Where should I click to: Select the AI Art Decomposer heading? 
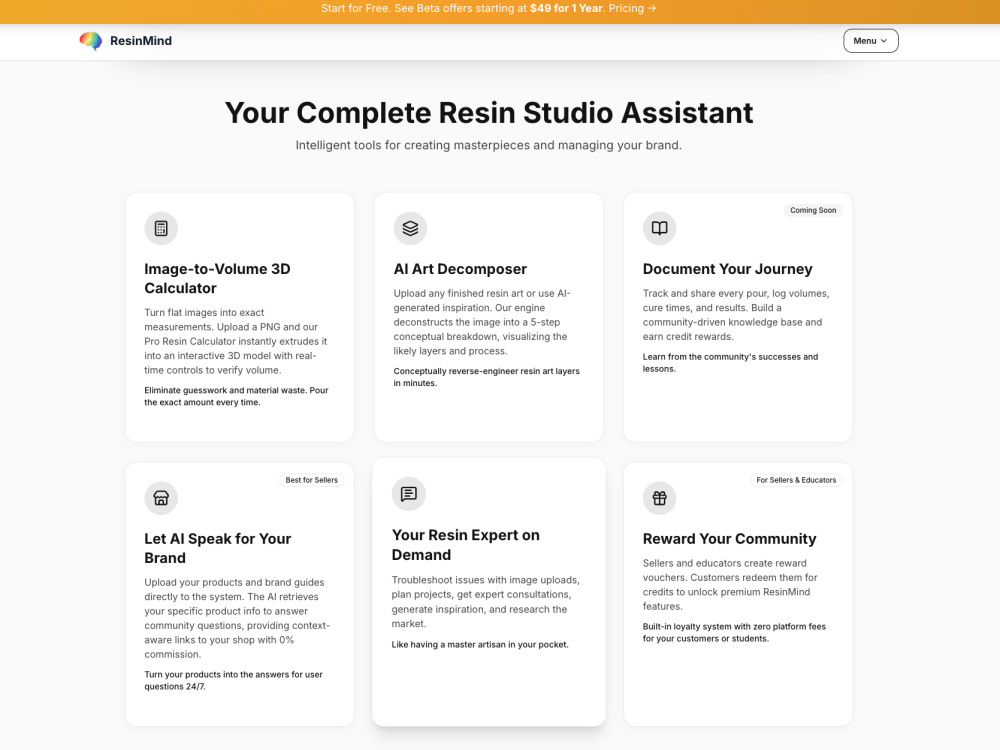[460, 269]
